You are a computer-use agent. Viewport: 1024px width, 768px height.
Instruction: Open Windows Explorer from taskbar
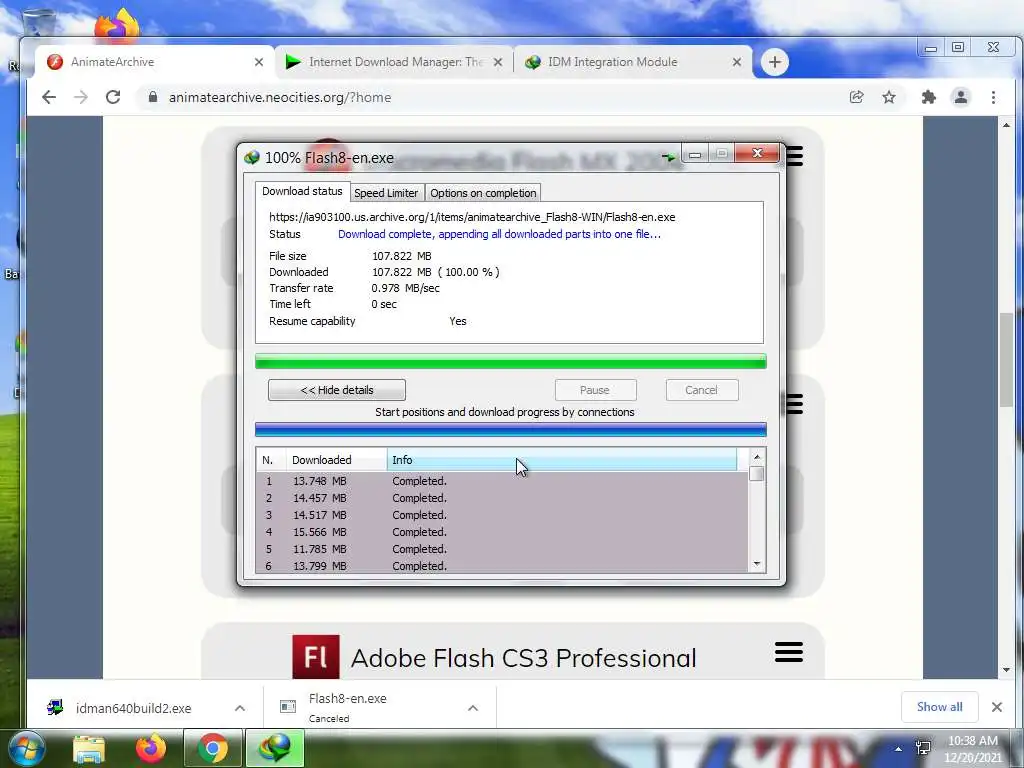pos(89,748)
